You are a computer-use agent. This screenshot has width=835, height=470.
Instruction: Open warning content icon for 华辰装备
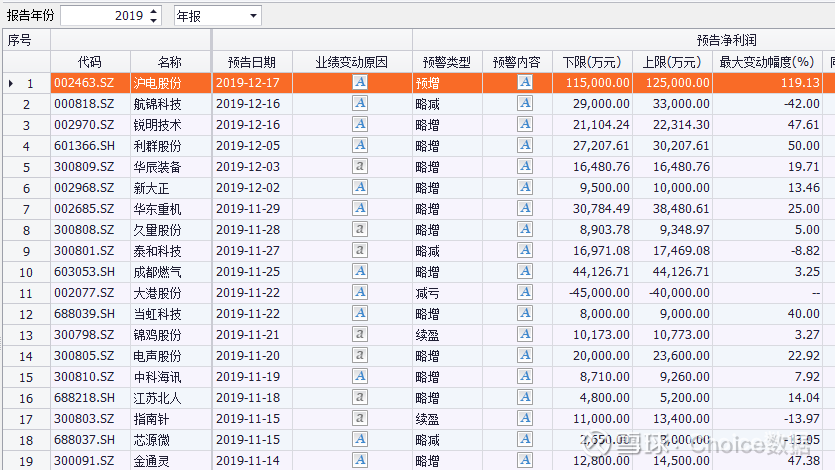point(525,167)
